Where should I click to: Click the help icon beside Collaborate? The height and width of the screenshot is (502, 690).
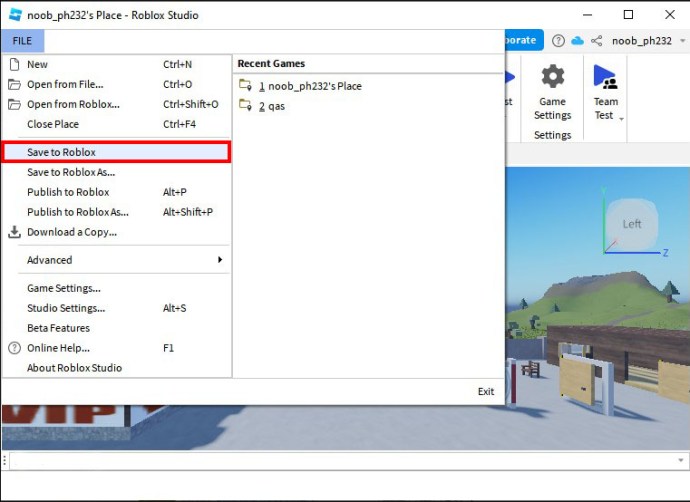click(x=558, y=41)
